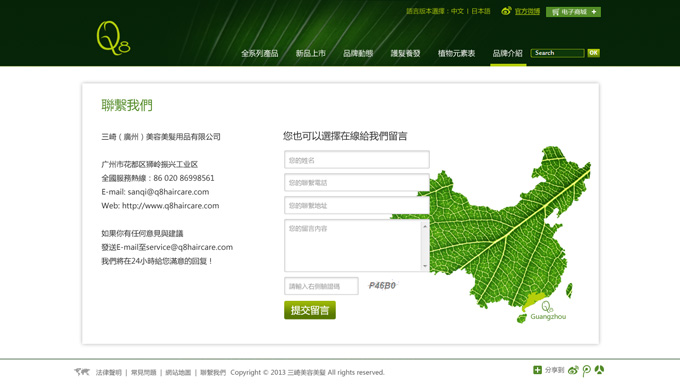Image resolution: width=680 pixels, height=386 pixels.
Task: Click the textarea scrollbar down arrow
Action: point(425,266)
